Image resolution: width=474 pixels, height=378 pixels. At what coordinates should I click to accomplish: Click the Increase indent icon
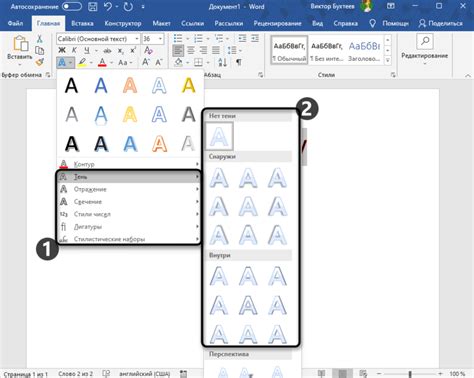pos(255,39)
